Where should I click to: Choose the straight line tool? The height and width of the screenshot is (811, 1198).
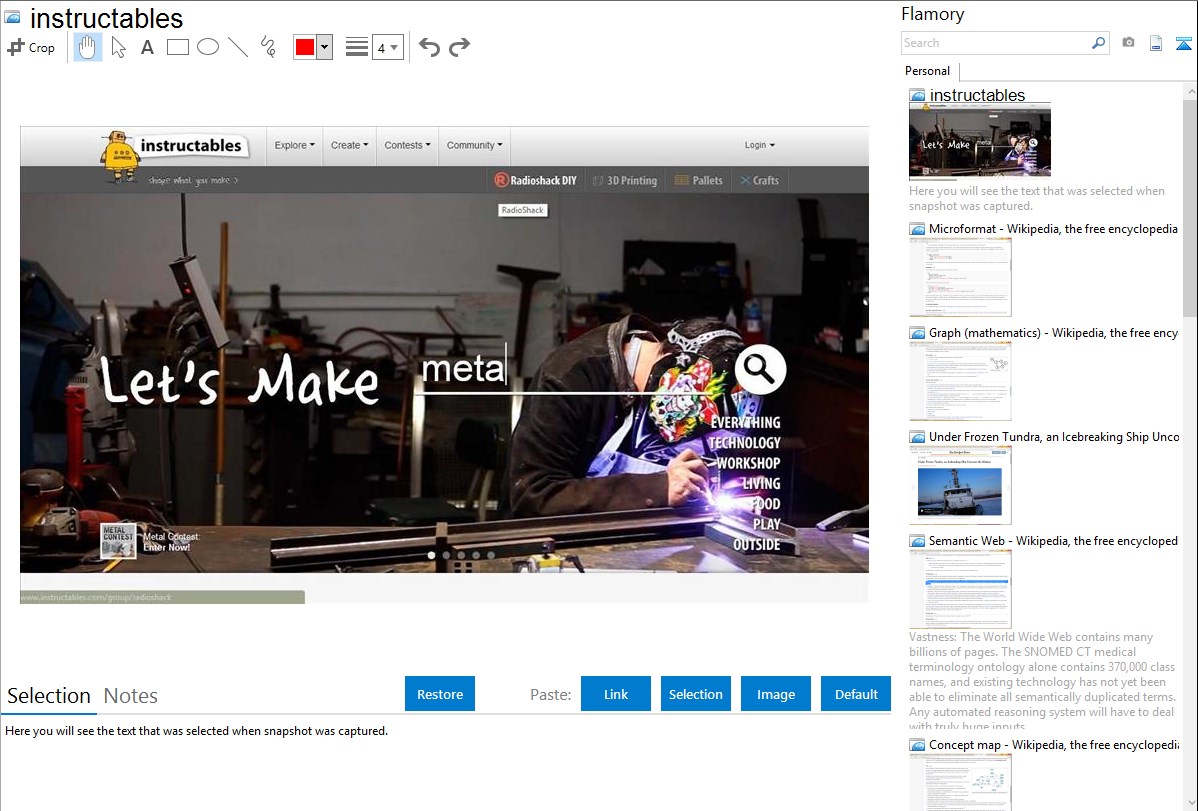coord(237,47)
